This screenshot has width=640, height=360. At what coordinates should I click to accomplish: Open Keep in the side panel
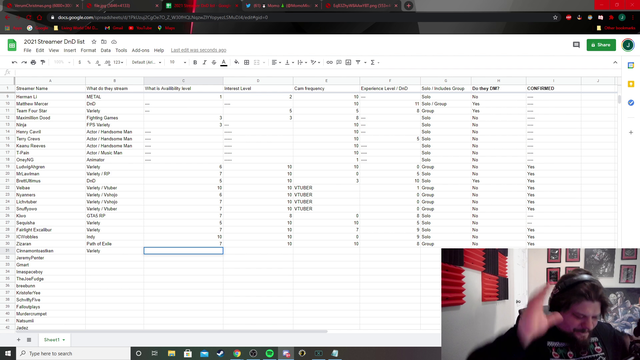[631, 84]
